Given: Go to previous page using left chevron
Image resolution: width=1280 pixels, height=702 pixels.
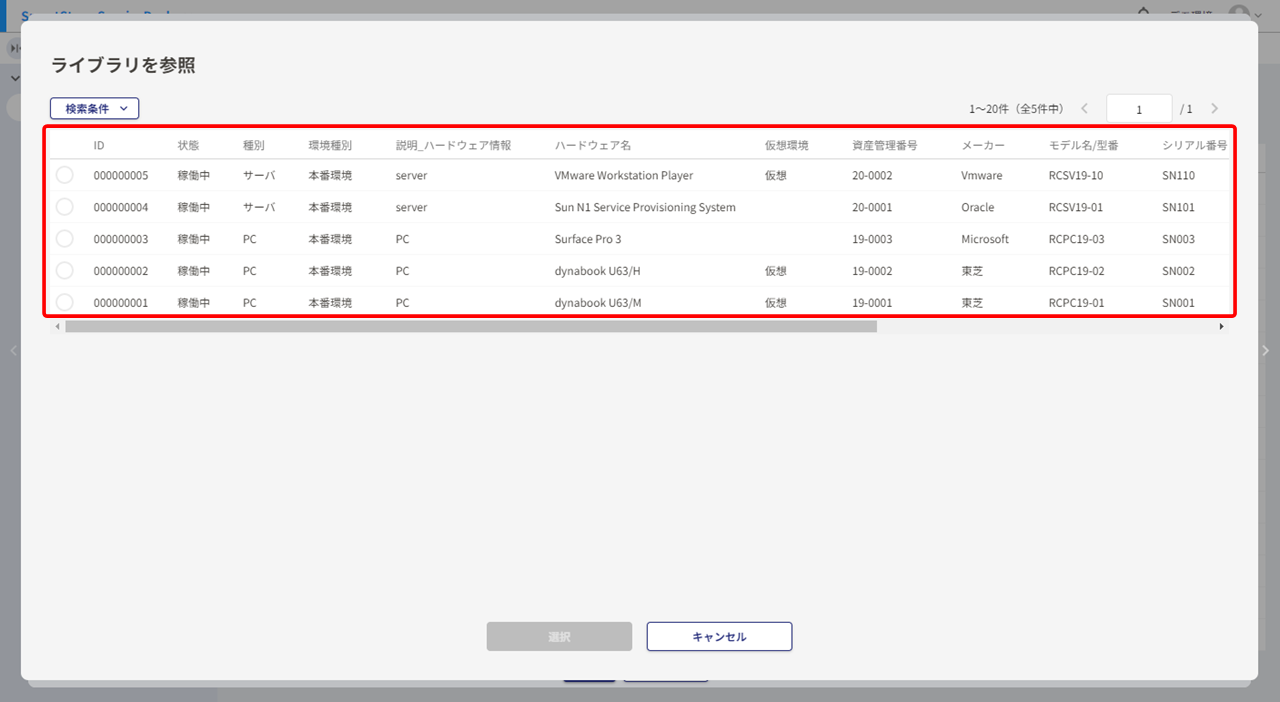Looking at the screenshot, I should (1085, 109).
